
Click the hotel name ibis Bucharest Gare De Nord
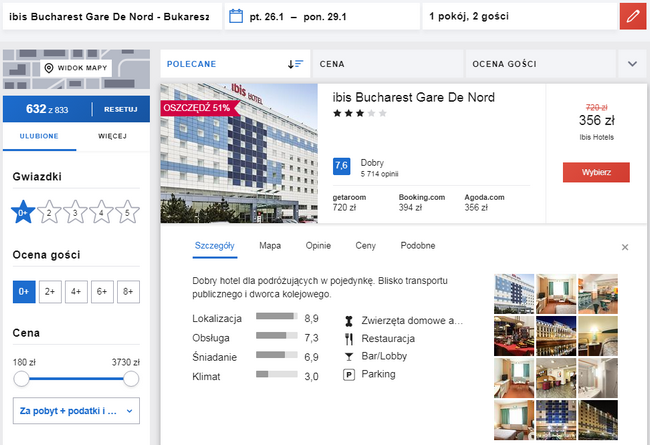[x=414, y=97]
